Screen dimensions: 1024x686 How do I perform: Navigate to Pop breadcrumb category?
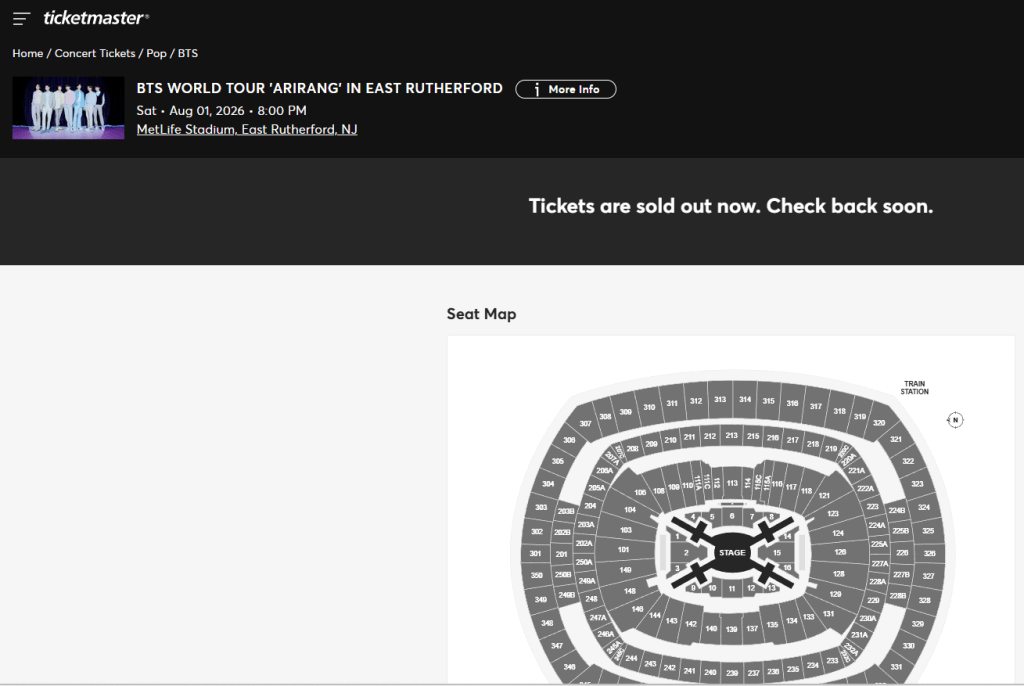tap(156, 53)
